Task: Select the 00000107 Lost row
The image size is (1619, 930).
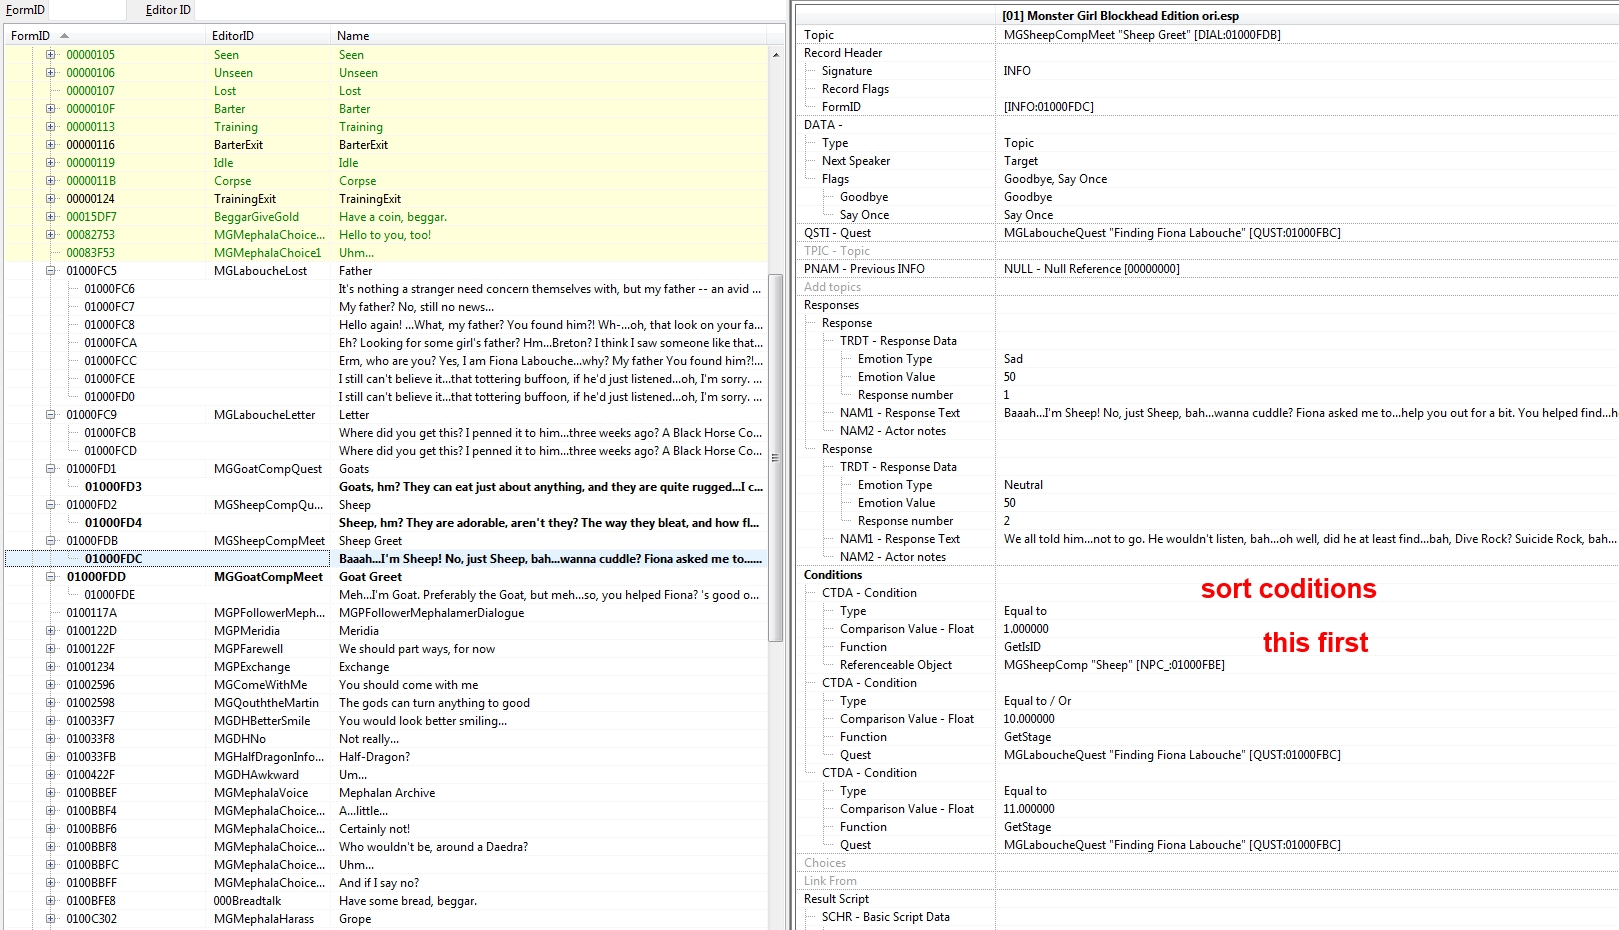Action: pos(386,91)
